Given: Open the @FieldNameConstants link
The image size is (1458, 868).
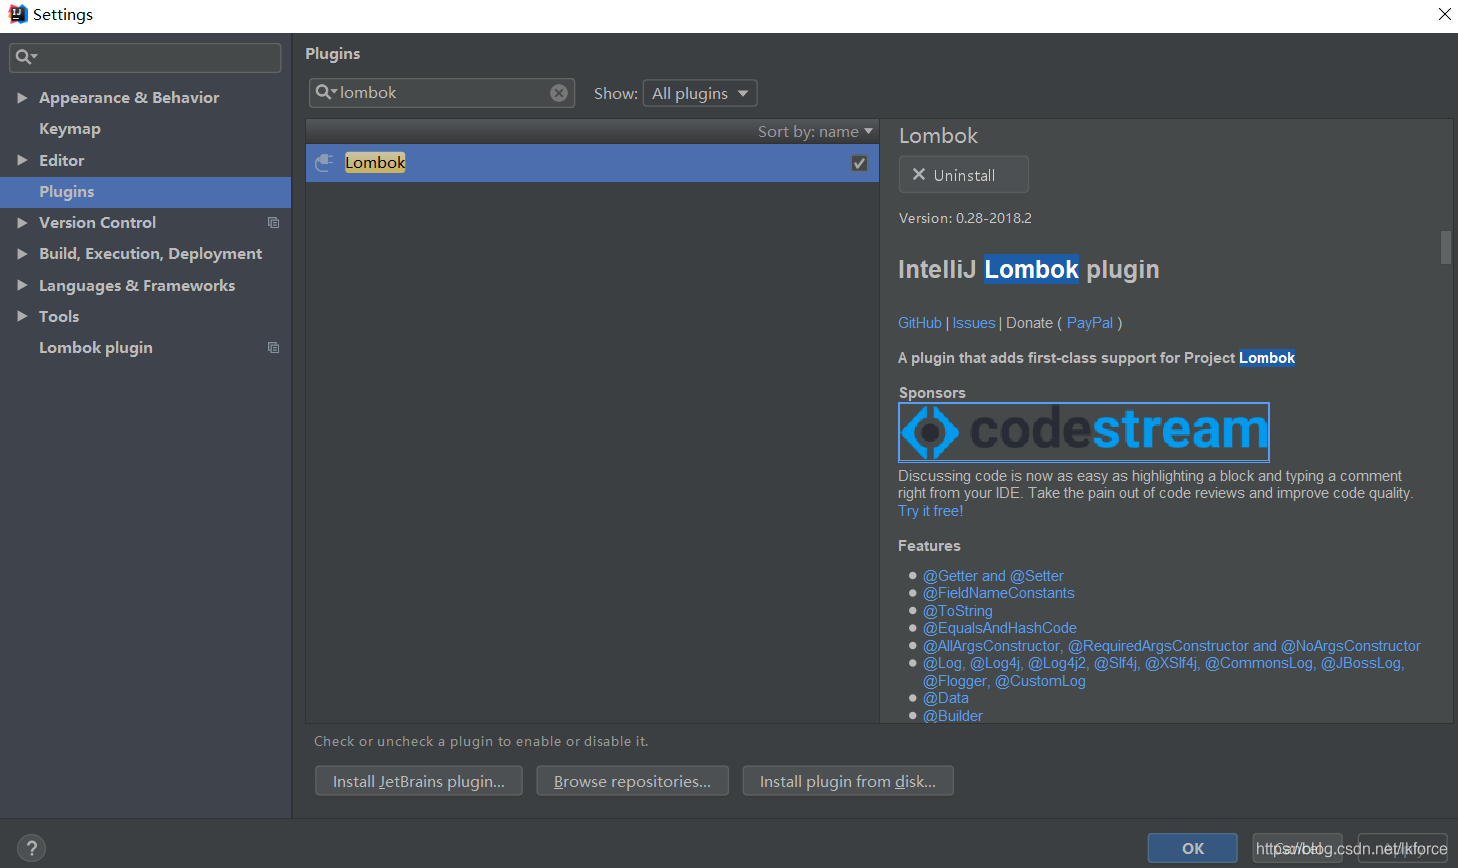Looking at the screenshot, I should tap(999, 593).
